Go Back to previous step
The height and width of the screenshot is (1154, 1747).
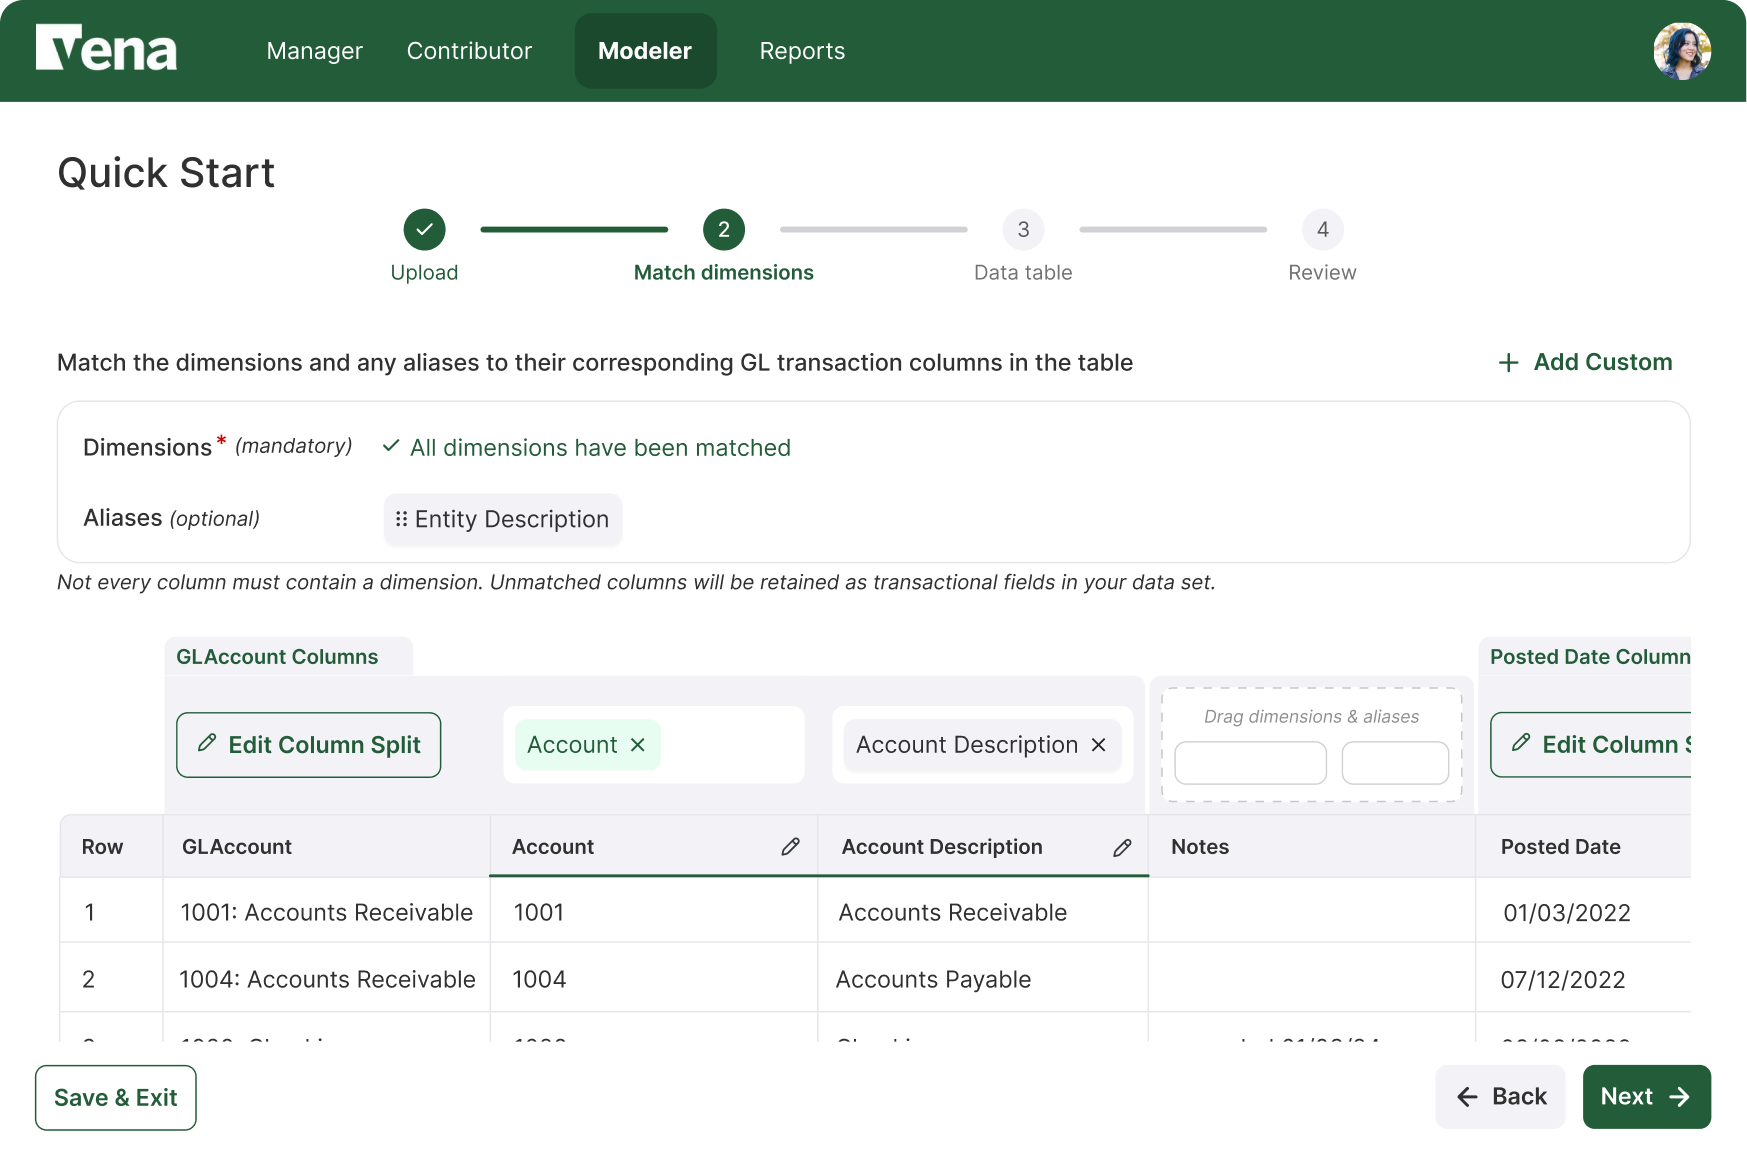[1500, 1097]
